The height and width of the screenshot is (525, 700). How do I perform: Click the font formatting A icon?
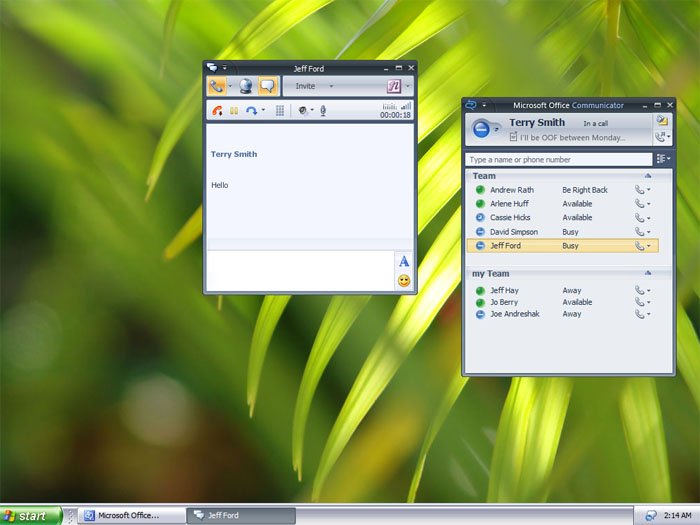pos(404,262)
